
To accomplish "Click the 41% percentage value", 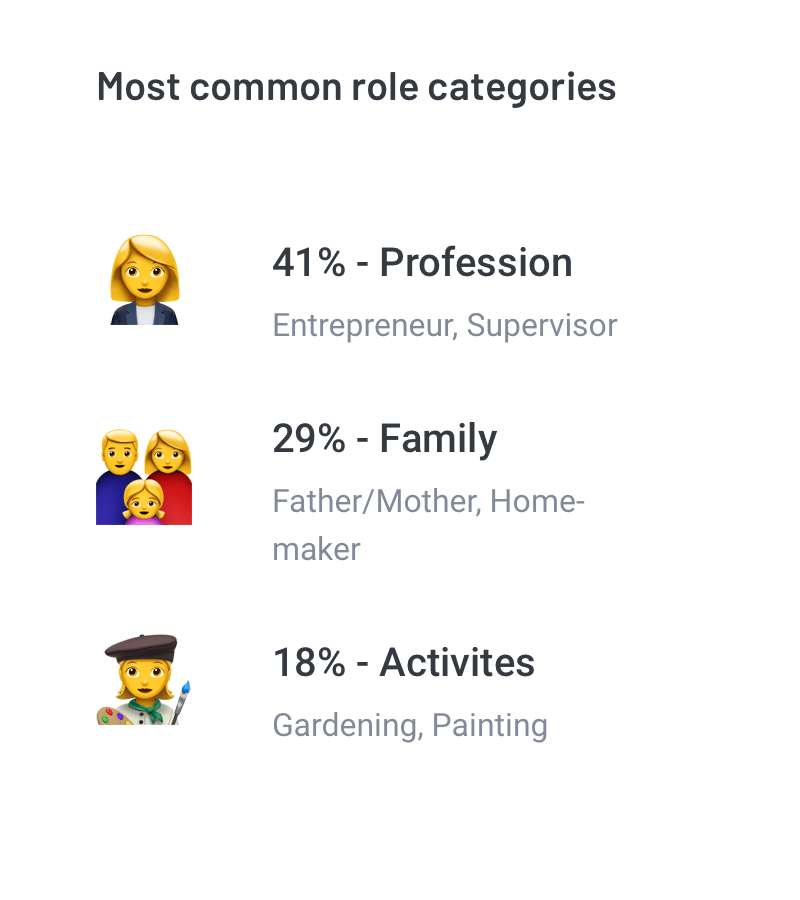I will click(308, 263).
